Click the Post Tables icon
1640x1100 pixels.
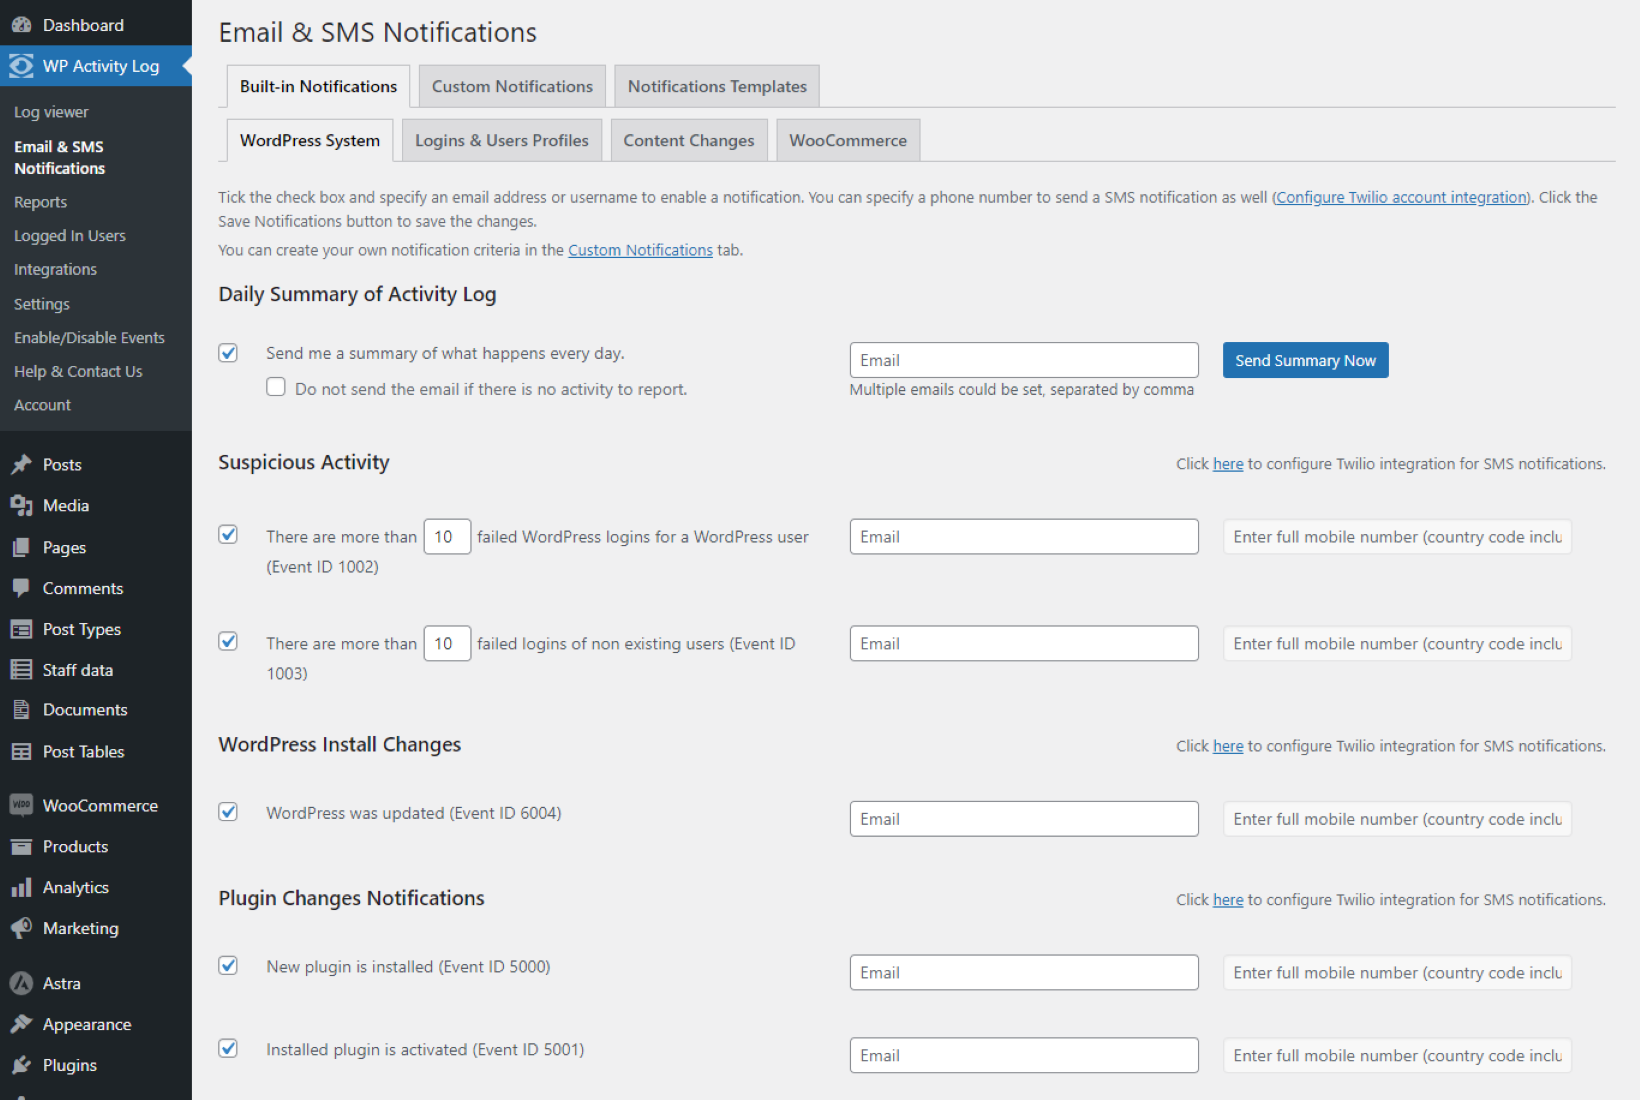coord(21,752)
